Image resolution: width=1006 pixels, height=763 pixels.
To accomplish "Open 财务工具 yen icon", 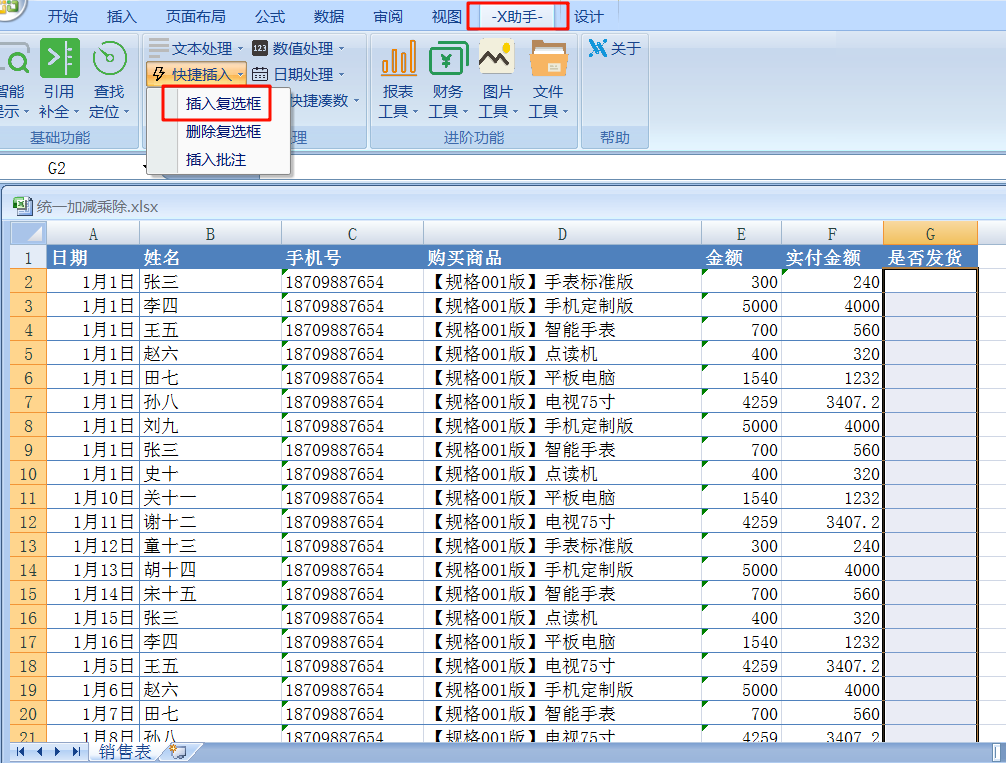I will tap(448, 58).
